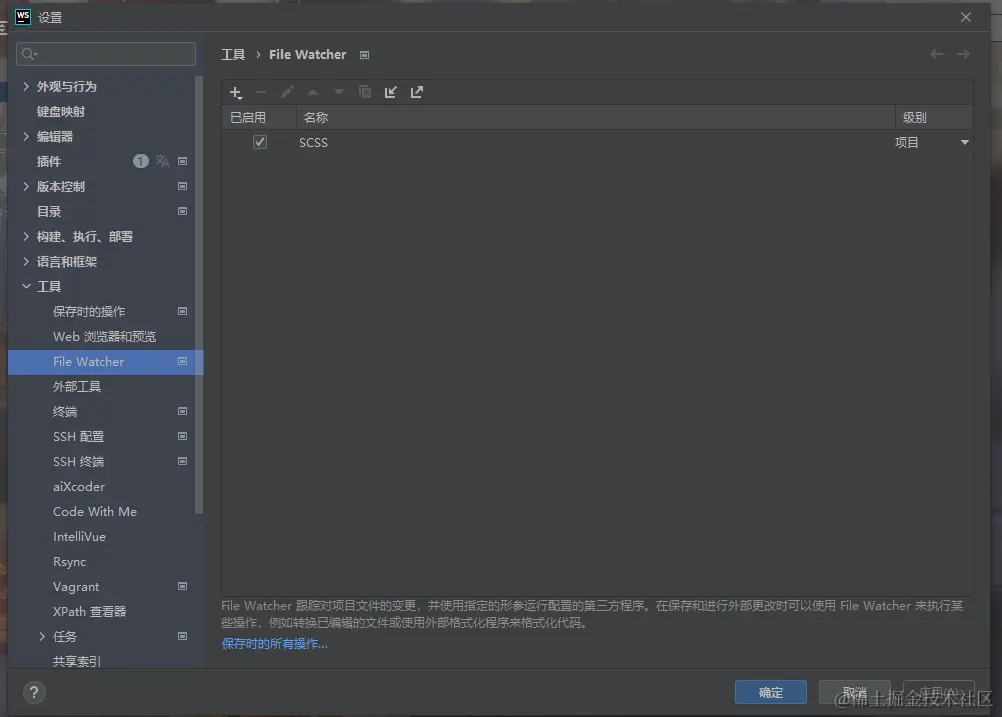
Task: Click the project icon on 任务 row
Action: (x=182, y=636)
